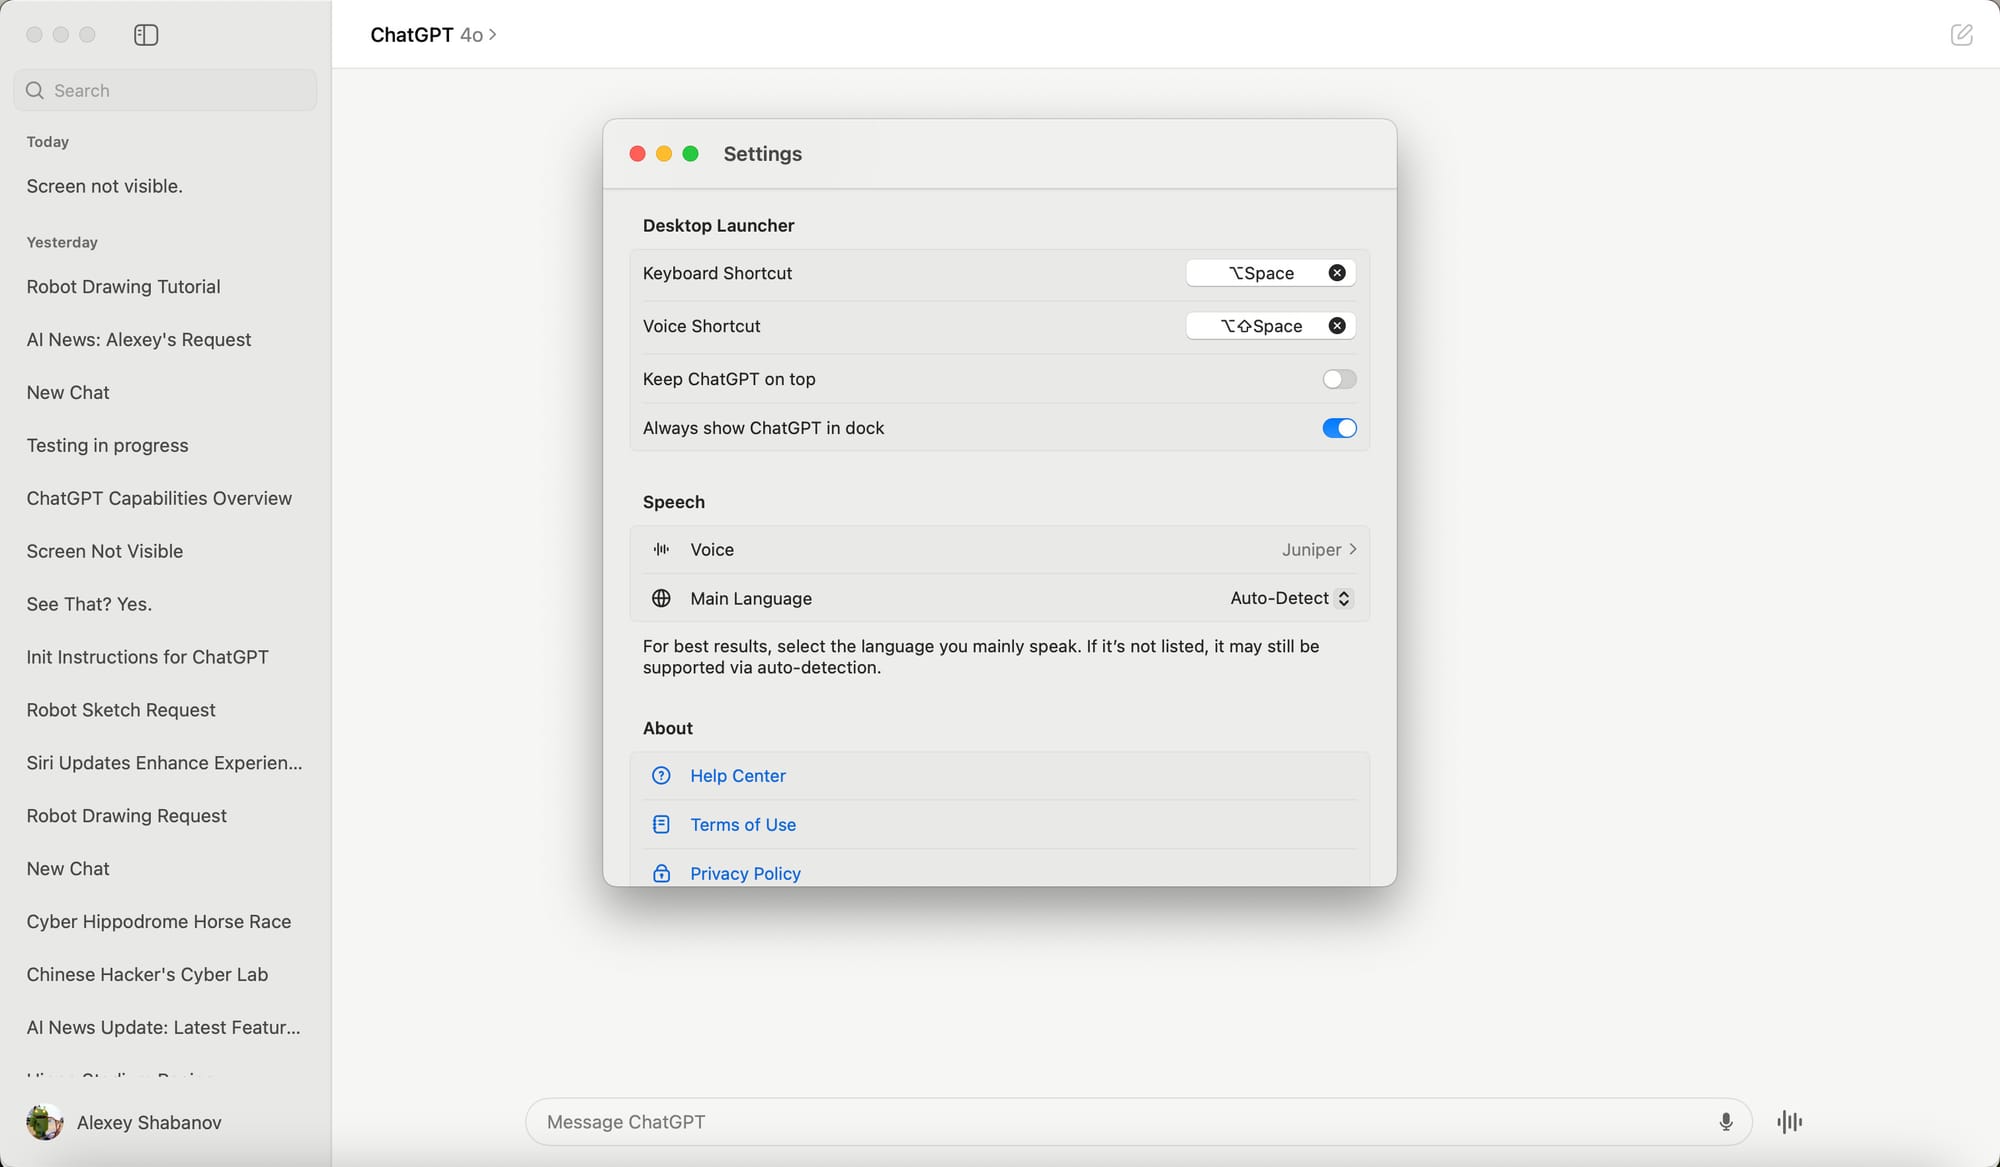Open voice mode via the waveform icon
Screen dimensions: 2000x1167
pyautogui.click(x=1789, y=1121)
